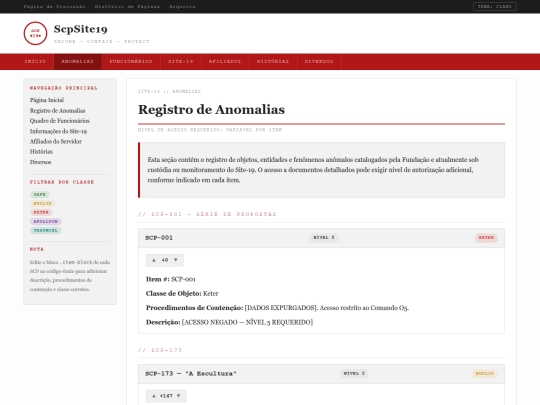Open Registro de Anomalias sidebar link
Image resolution: width=540 pixels, height=405 pixels.
point(58,111)
